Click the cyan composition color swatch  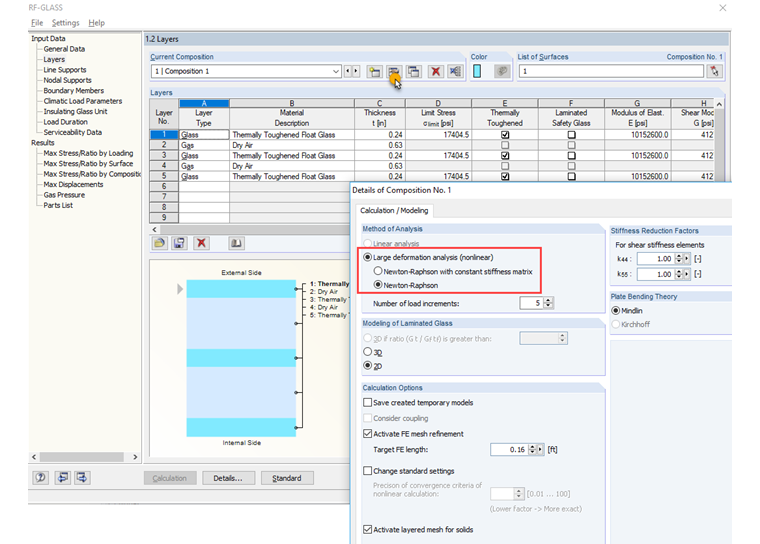[x=477, y=71]
